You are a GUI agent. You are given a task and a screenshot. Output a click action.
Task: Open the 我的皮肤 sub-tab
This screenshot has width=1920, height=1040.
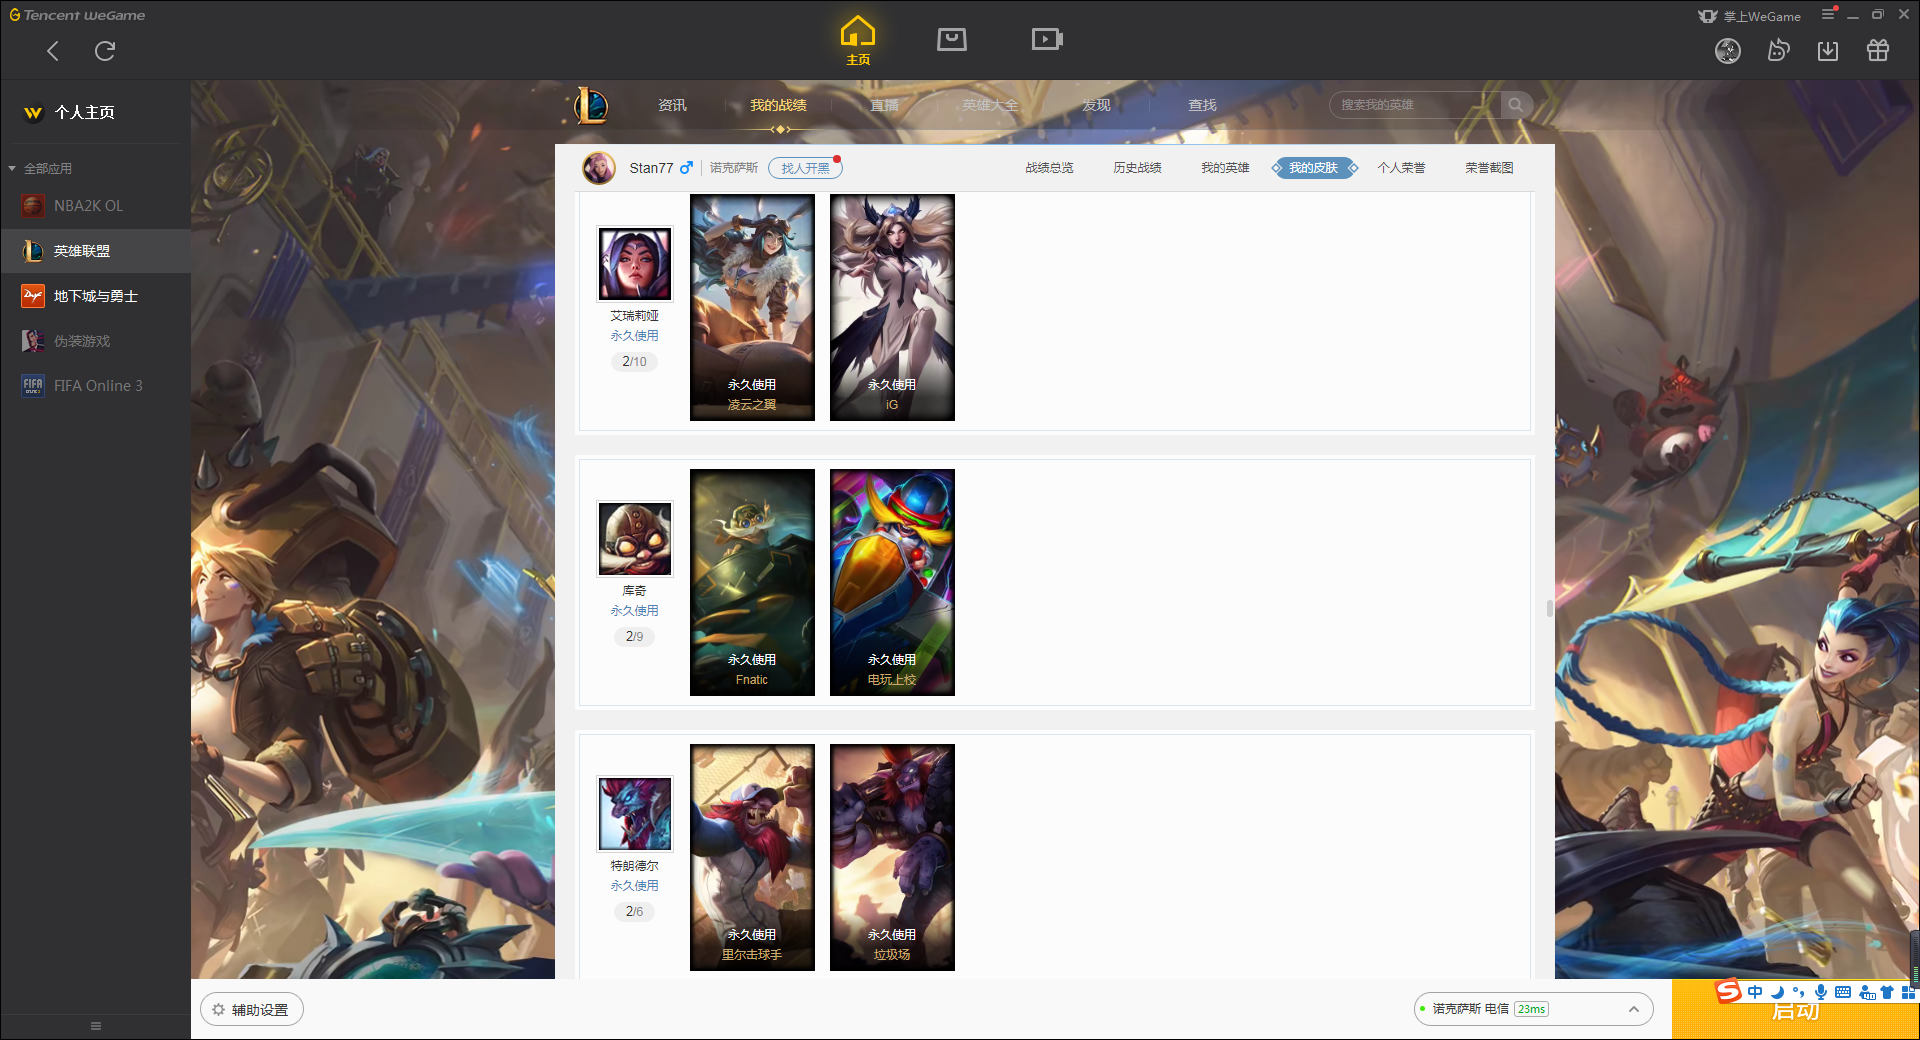(1313, 168)
